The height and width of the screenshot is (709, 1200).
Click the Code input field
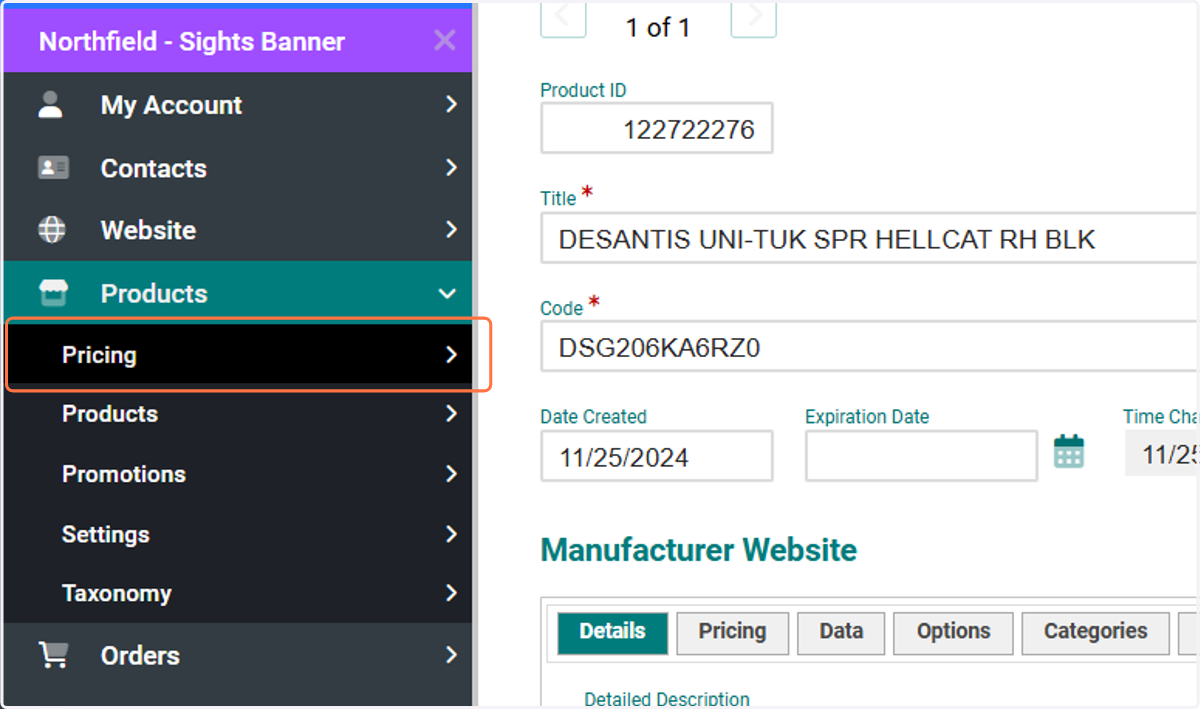click(869, 347)
